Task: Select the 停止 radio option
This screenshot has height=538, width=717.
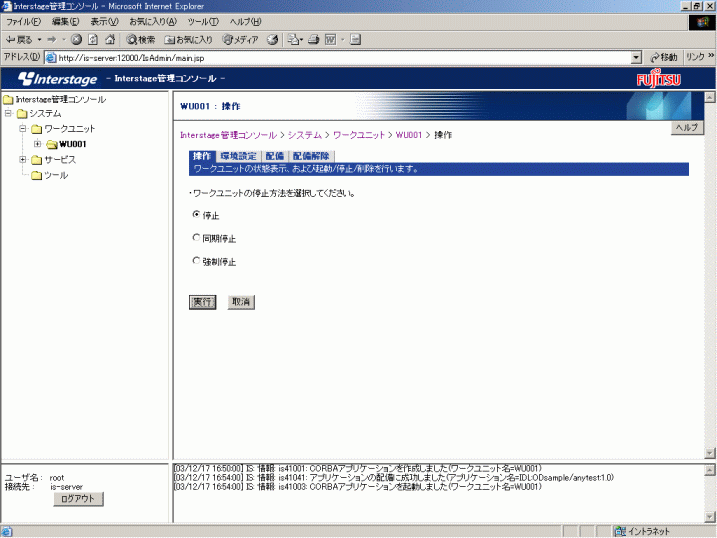Action: [x=196, y=214]
